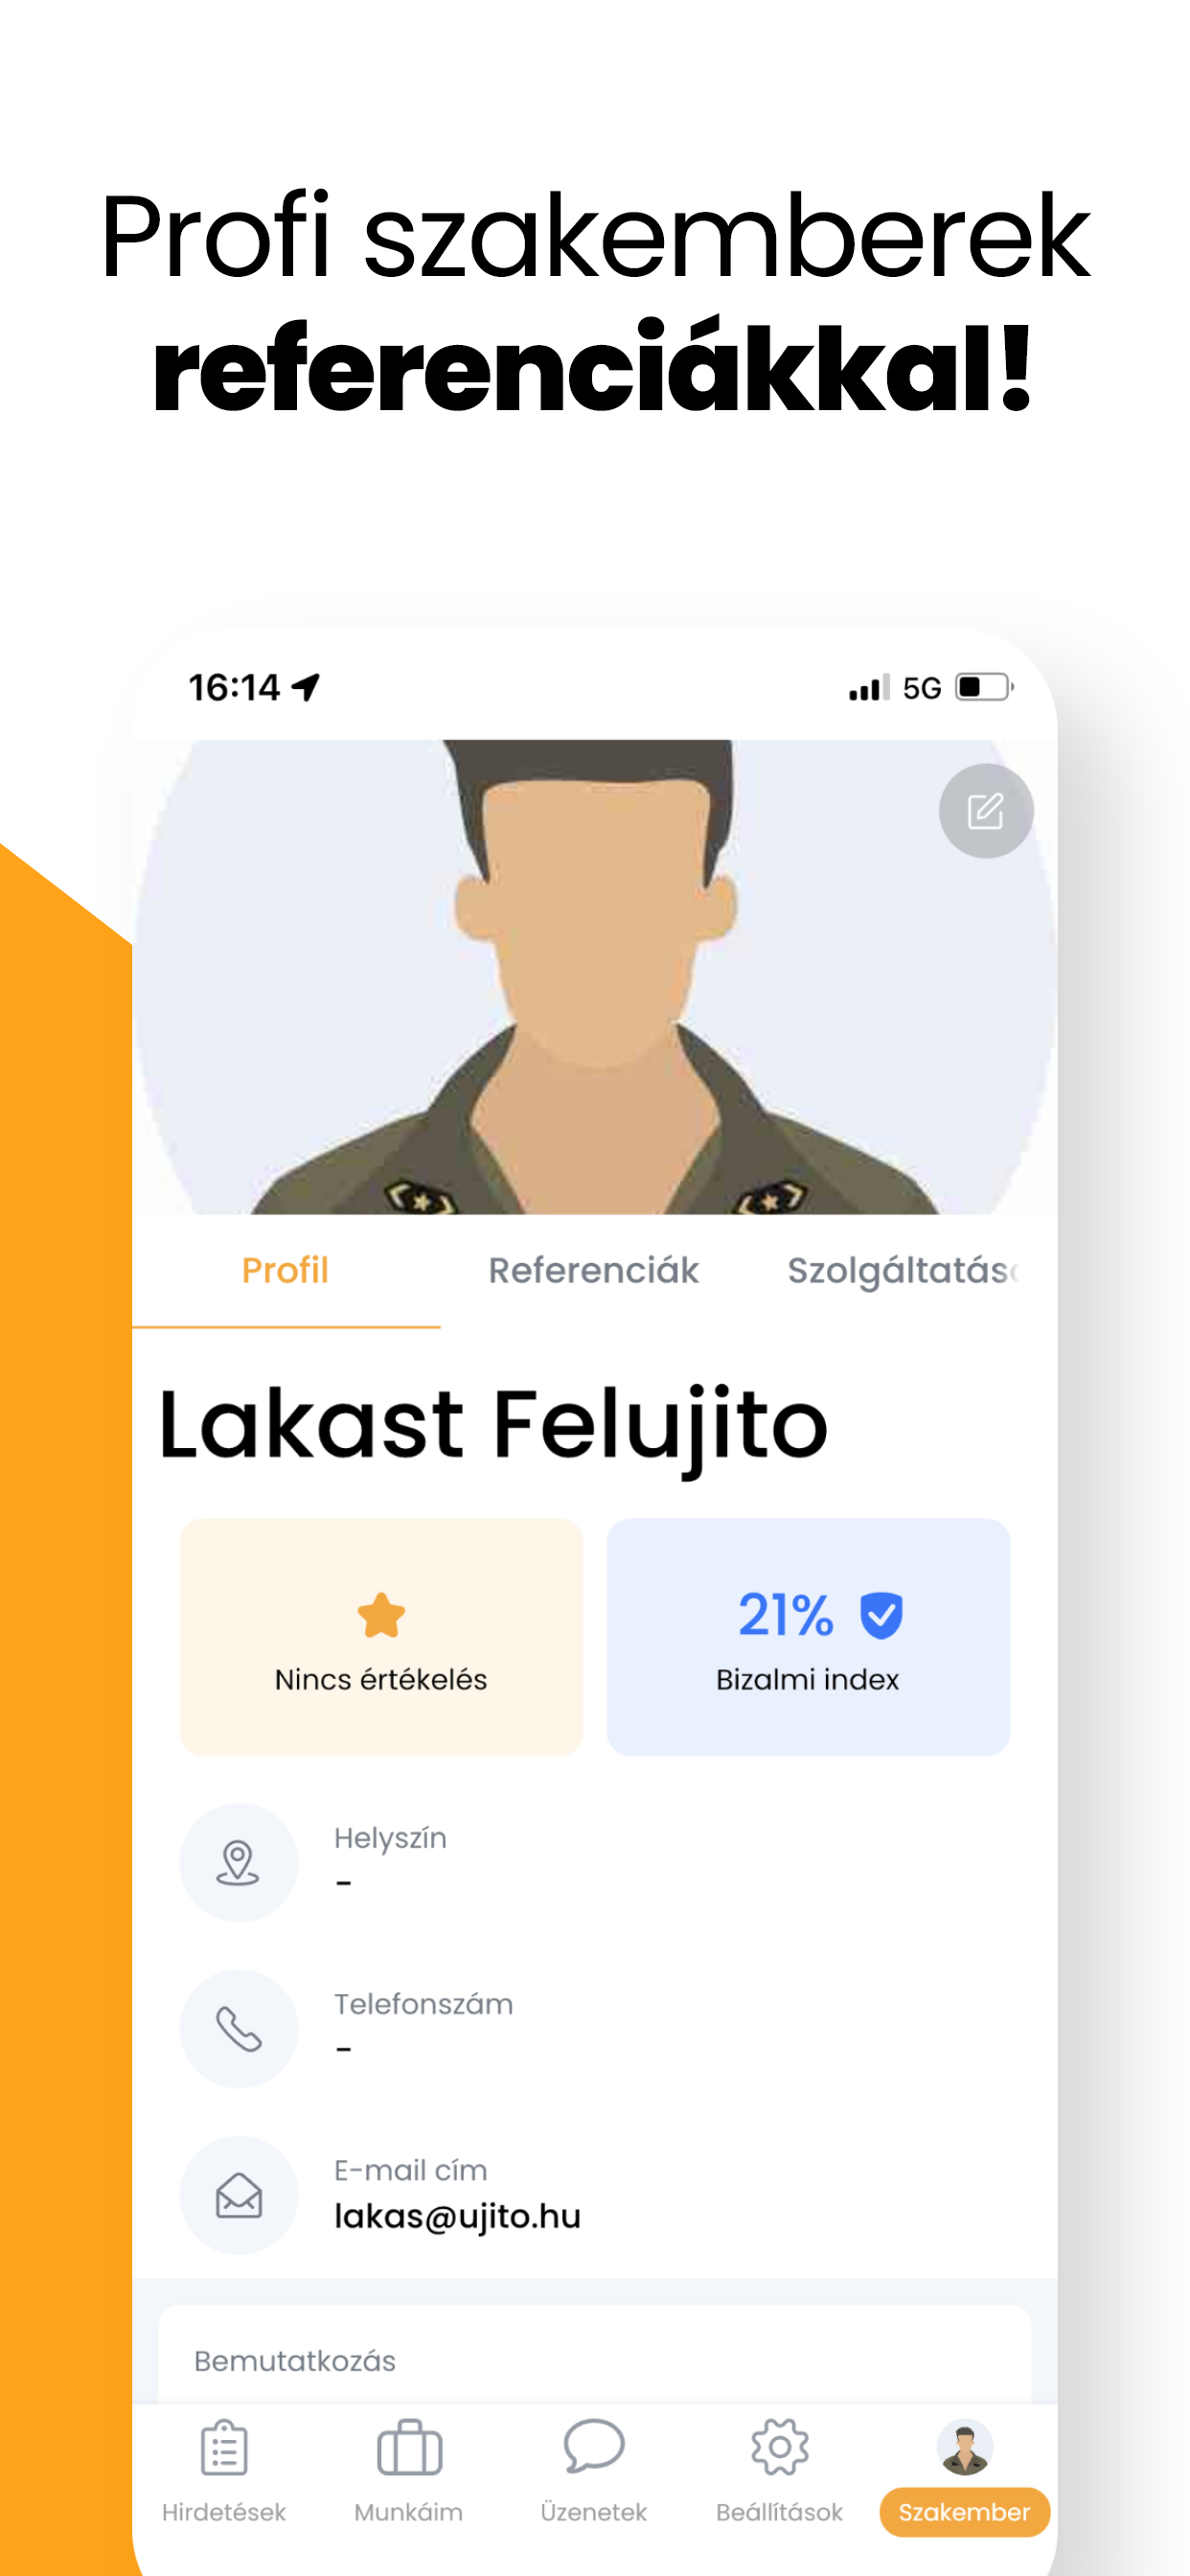Screen dimensions: 1190x2576
Task: Open Munkáim briefcase icon
Action: pyautogui.click(x=409, y=2448)
